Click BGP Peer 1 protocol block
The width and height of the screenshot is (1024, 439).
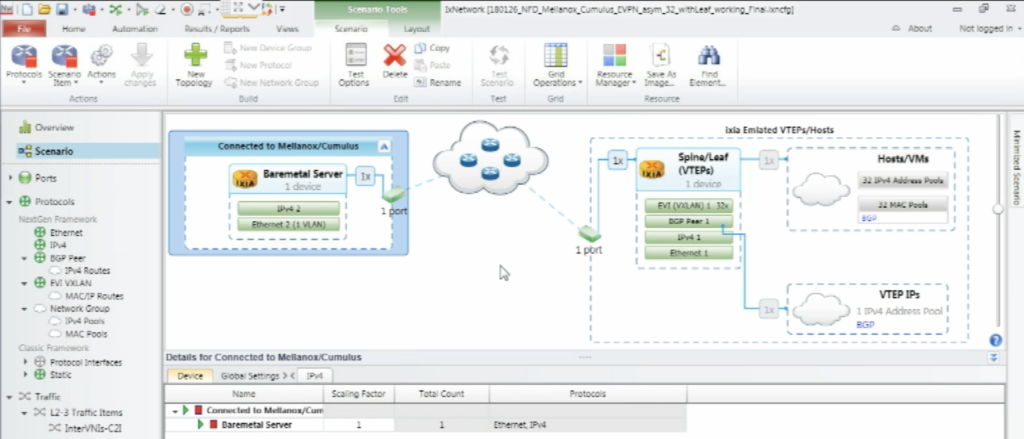pos(688,221)
